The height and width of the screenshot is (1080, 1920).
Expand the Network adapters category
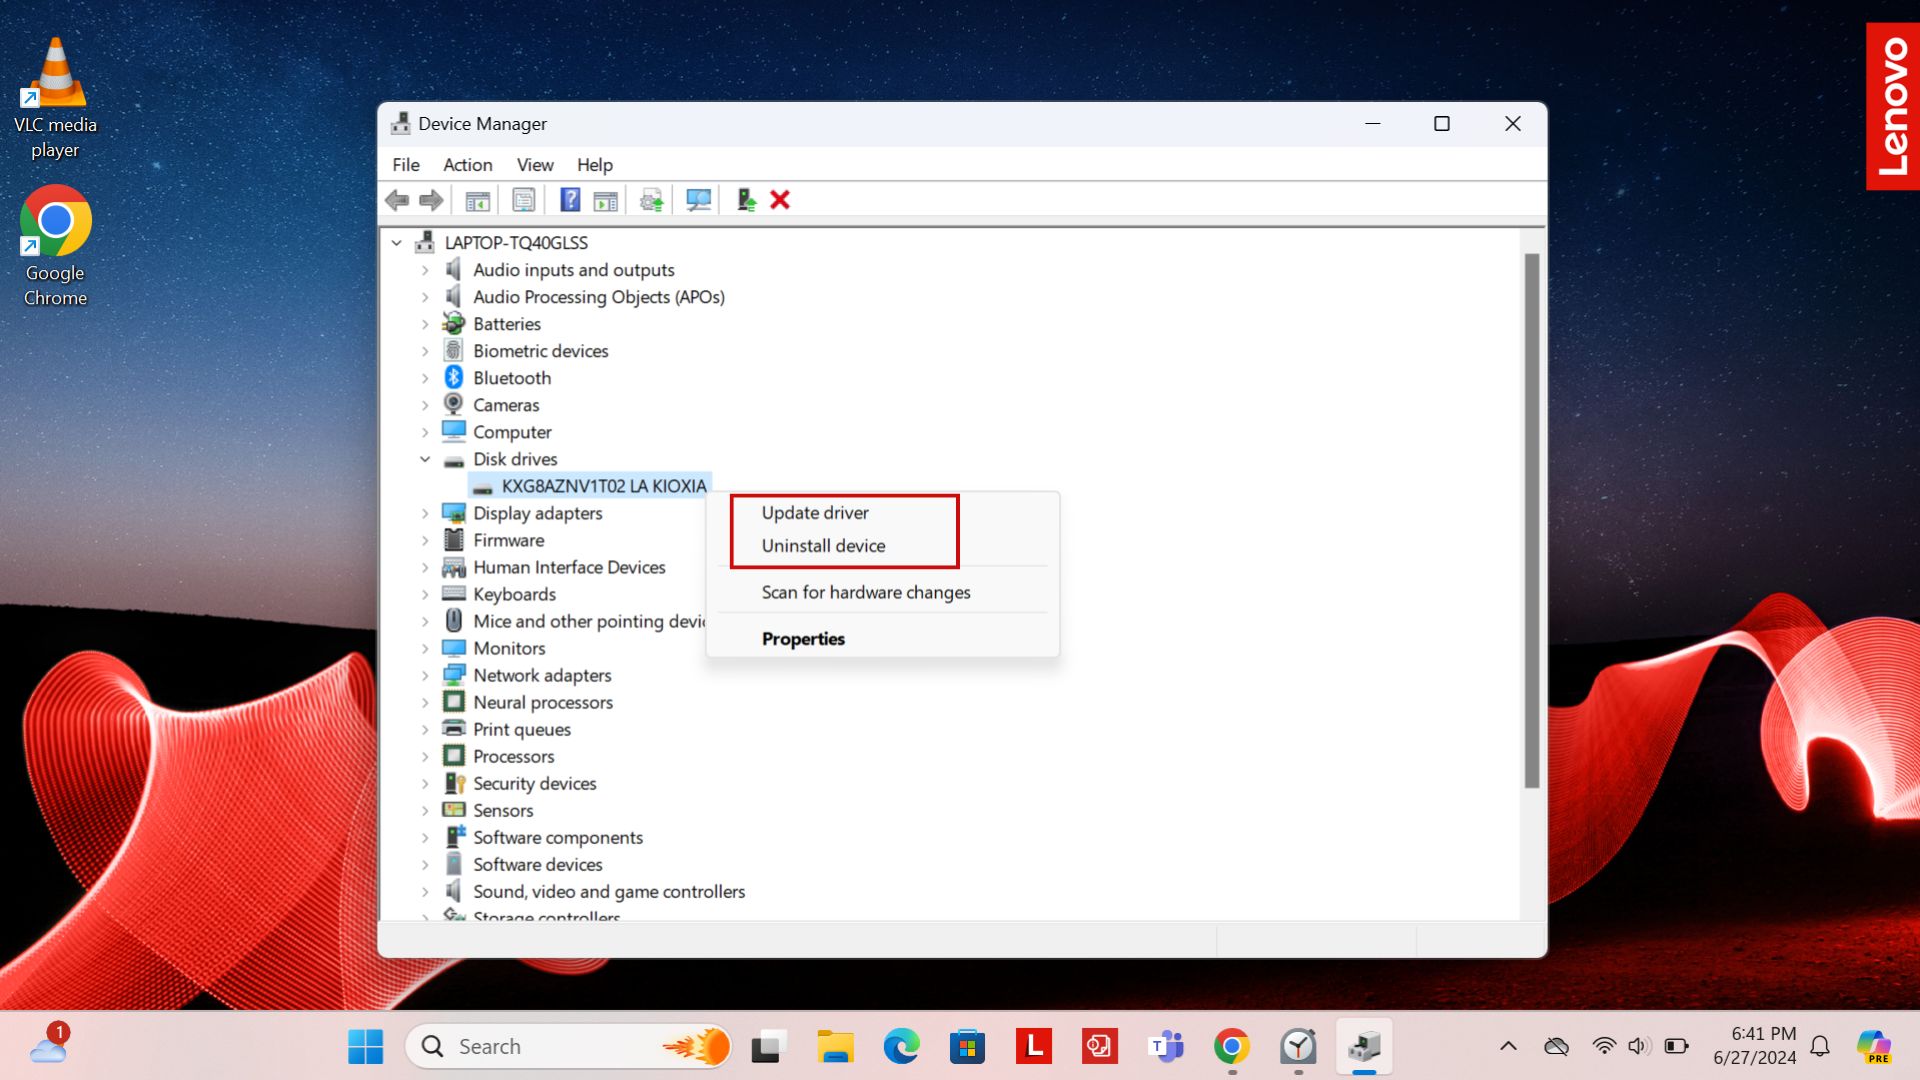427,674
